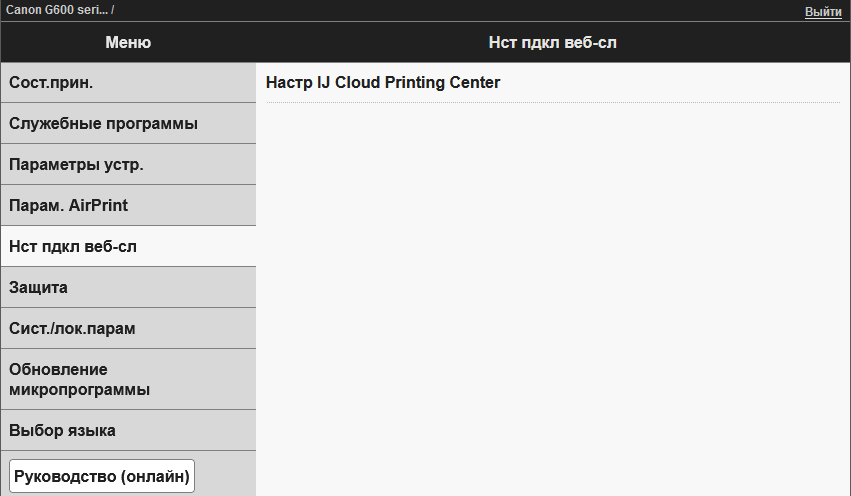Click empty sidebar space right of Руководство button
The image size is (851, 496).
tap(225, 477)
